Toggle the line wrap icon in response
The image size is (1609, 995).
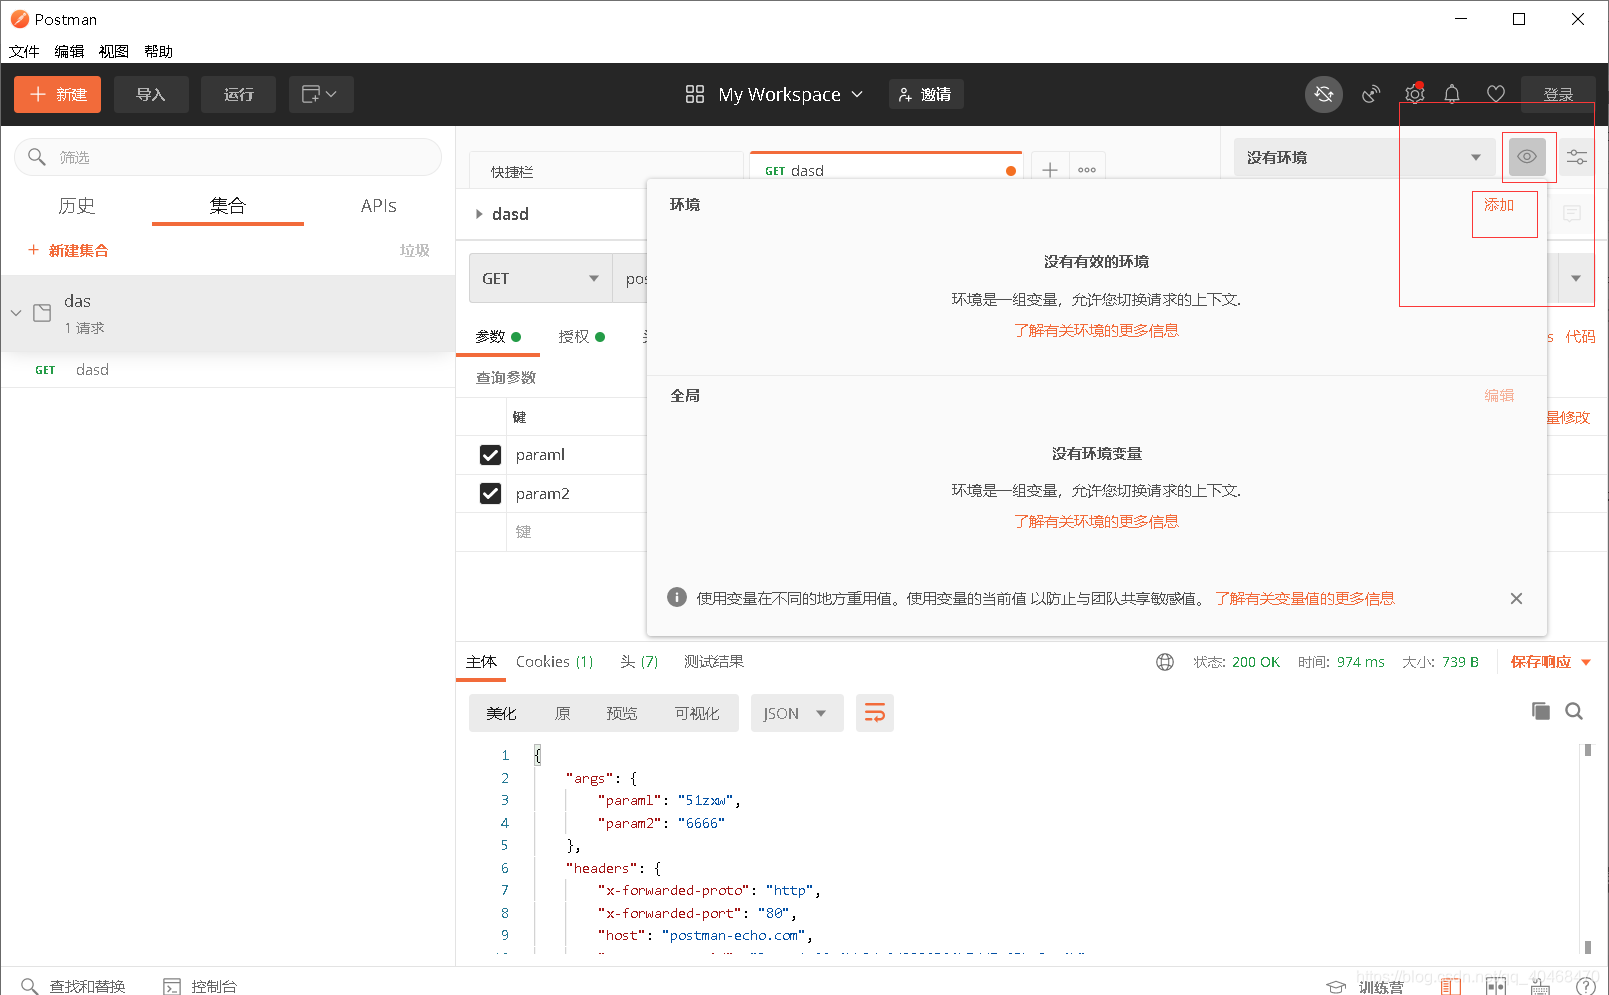click(875, 713)
